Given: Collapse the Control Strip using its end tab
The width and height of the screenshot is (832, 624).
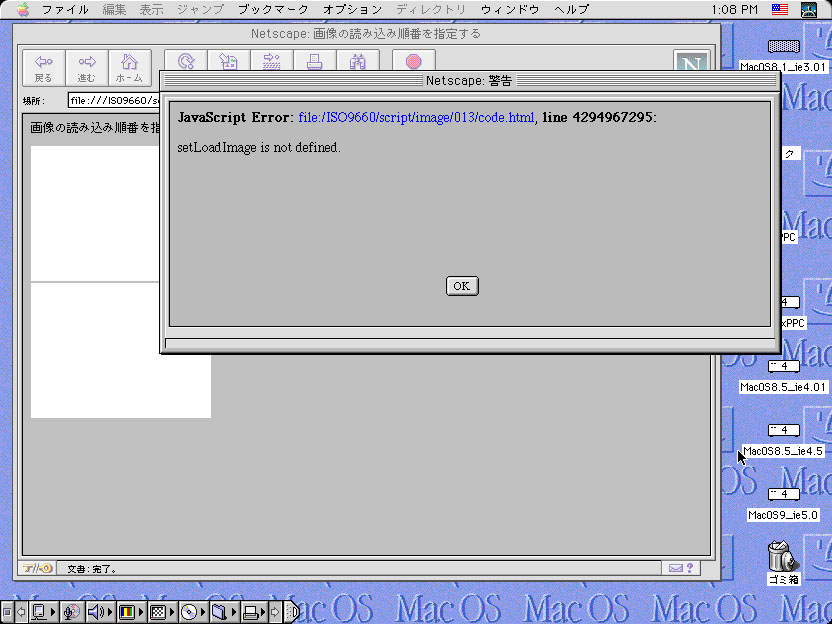Looking at the screenshot, I should 292,612.
